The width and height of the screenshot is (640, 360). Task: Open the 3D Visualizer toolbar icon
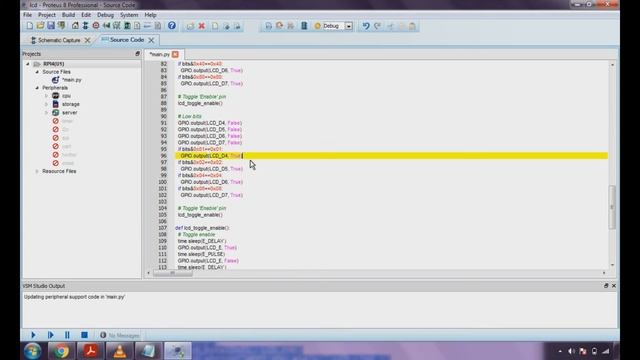point(107,26)
